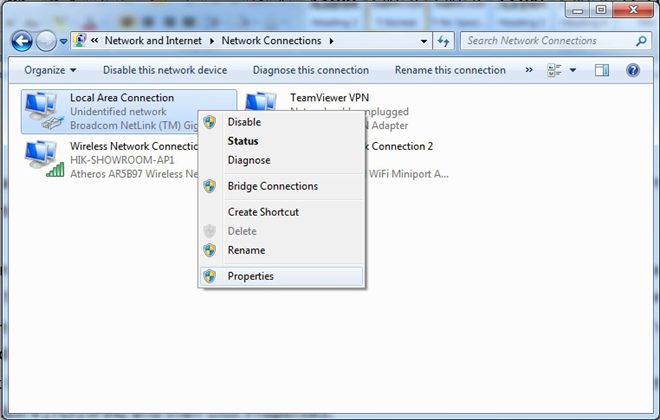The width and height of the screenshot is (660, 420).
Task: Click Rename this connection in toolbar
Action: click(x=450, y=70)
